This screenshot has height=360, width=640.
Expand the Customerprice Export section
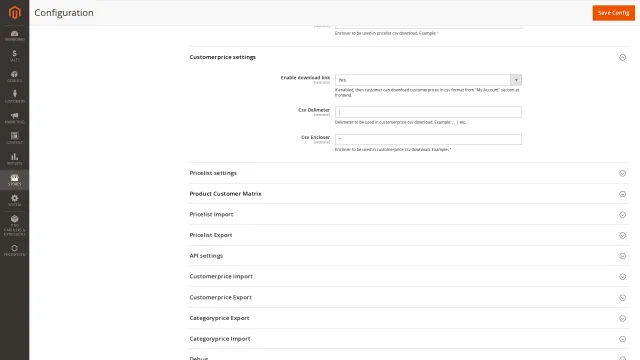(x=622, y=298)
